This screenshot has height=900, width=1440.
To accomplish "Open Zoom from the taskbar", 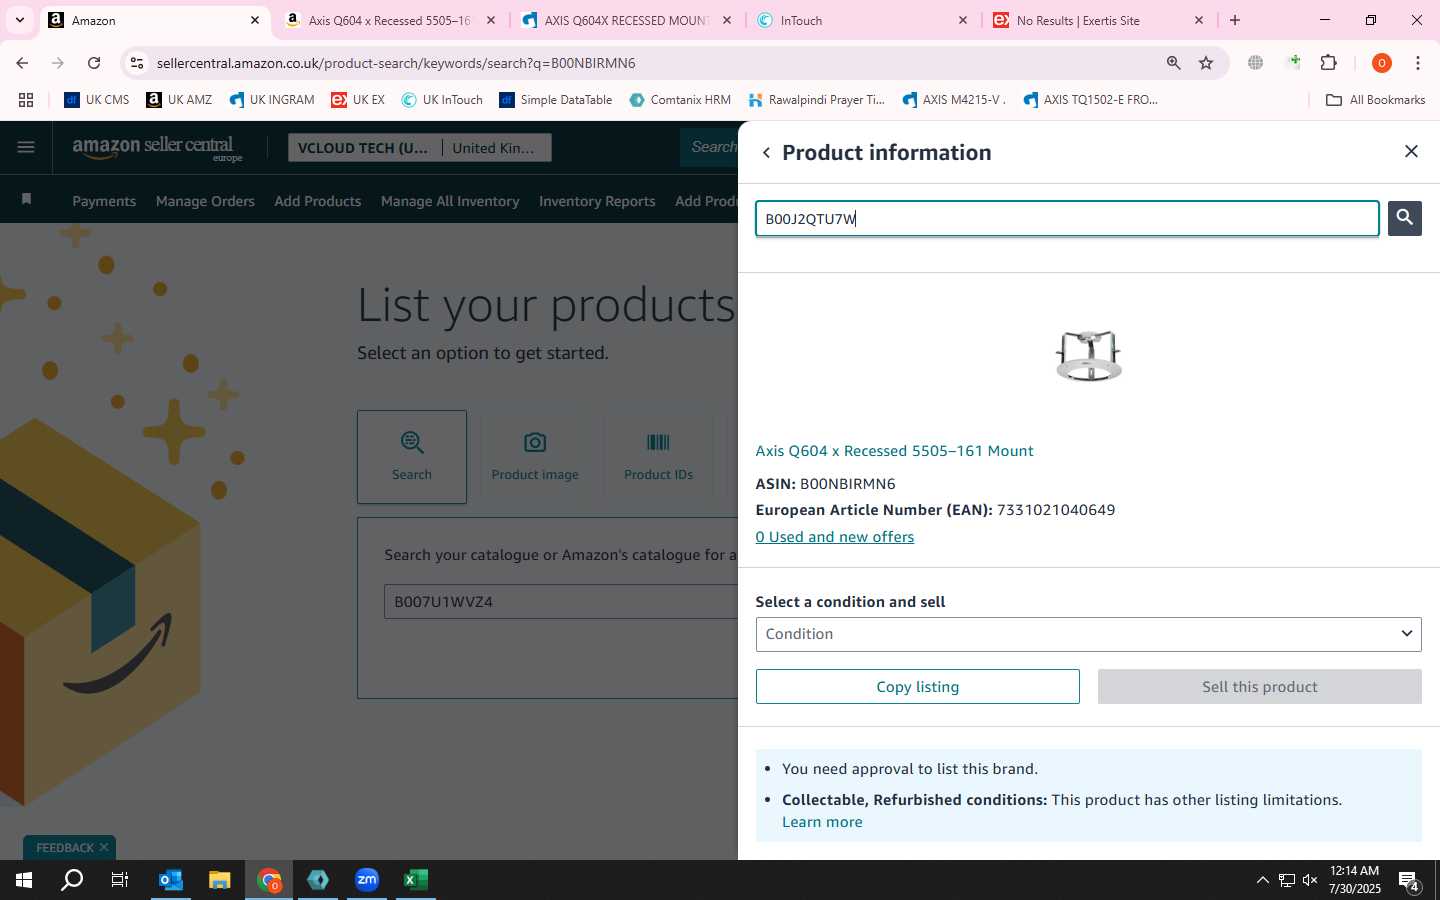I will (x=367, y=880).
